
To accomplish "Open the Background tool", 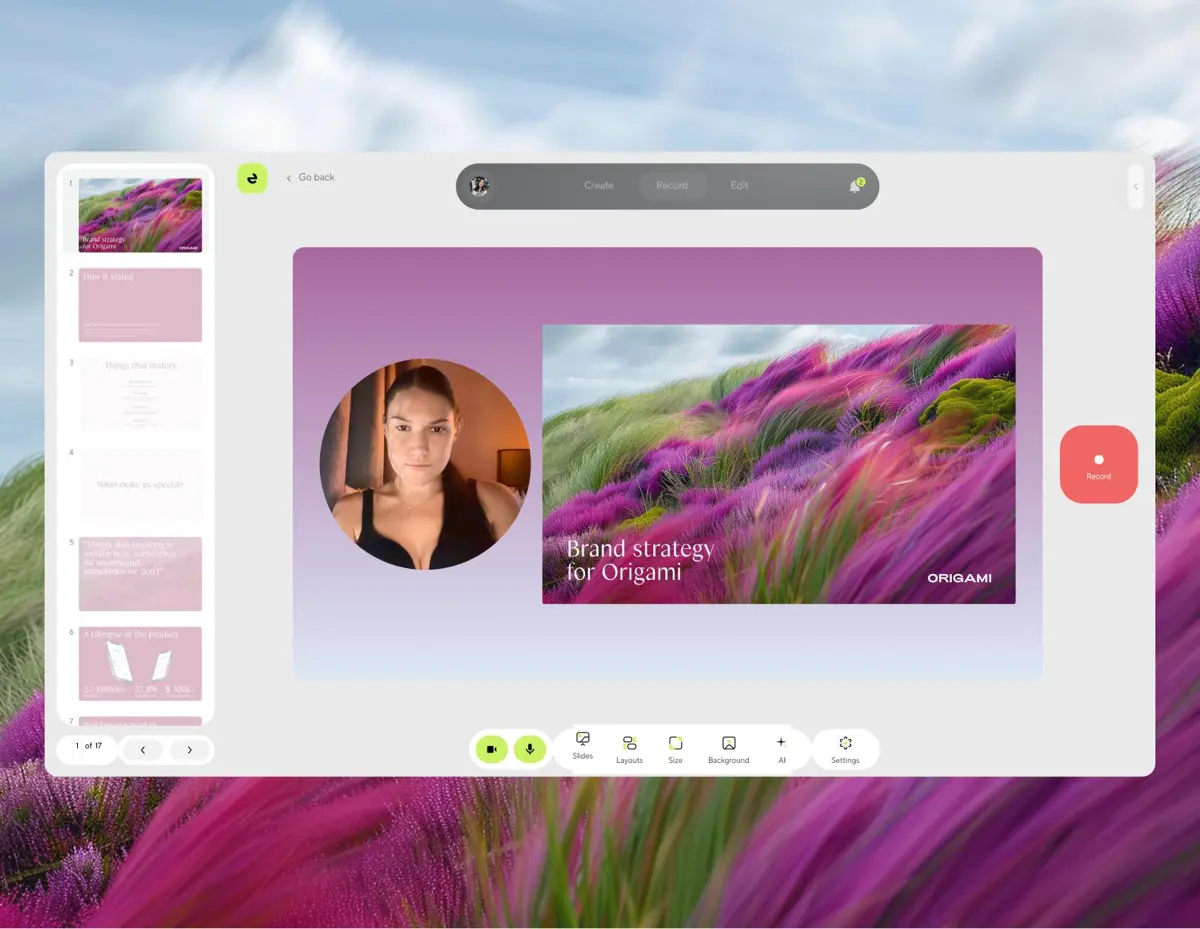I will pos(728,749).
